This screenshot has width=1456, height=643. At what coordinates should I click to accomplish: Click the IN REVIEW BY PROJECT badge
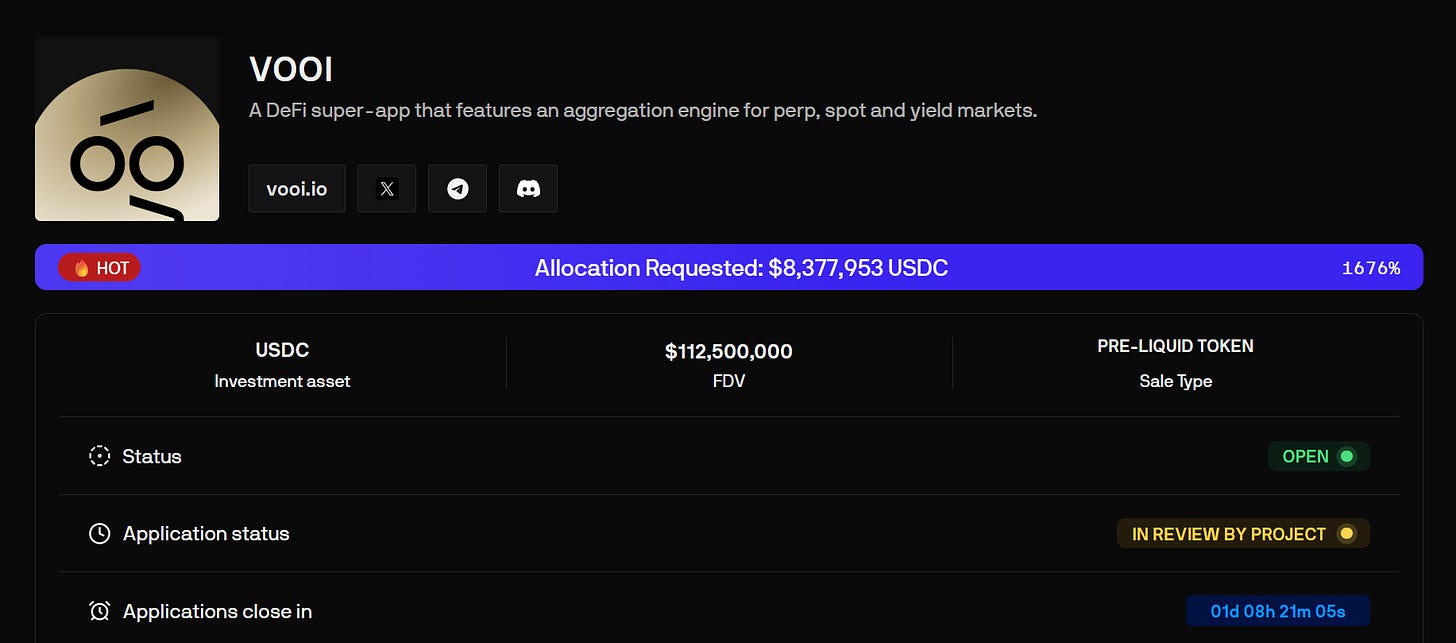1243,534
